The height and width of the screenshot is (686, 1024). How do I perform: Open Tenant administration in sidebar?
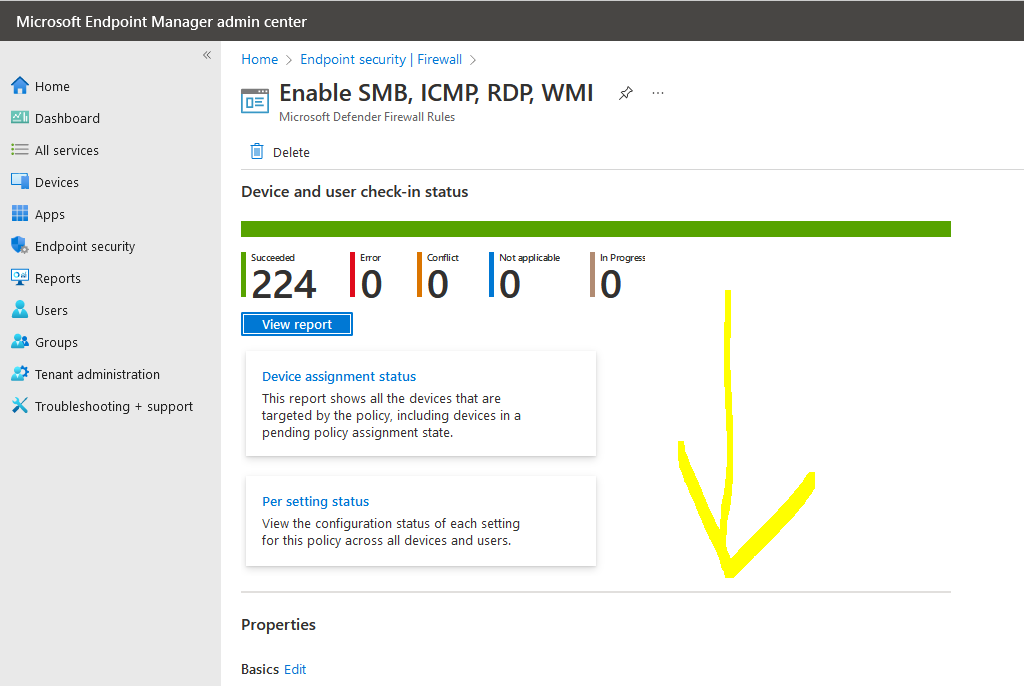click(x=97, y=374)
